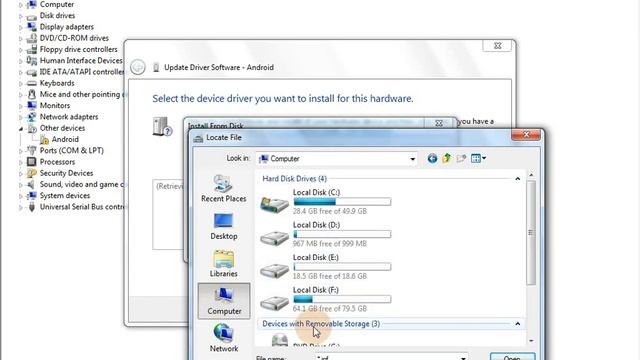Go up one folder level in Locate File
Image resolution: width=640 pixels, height=360 pixels.
coord(447,158)
